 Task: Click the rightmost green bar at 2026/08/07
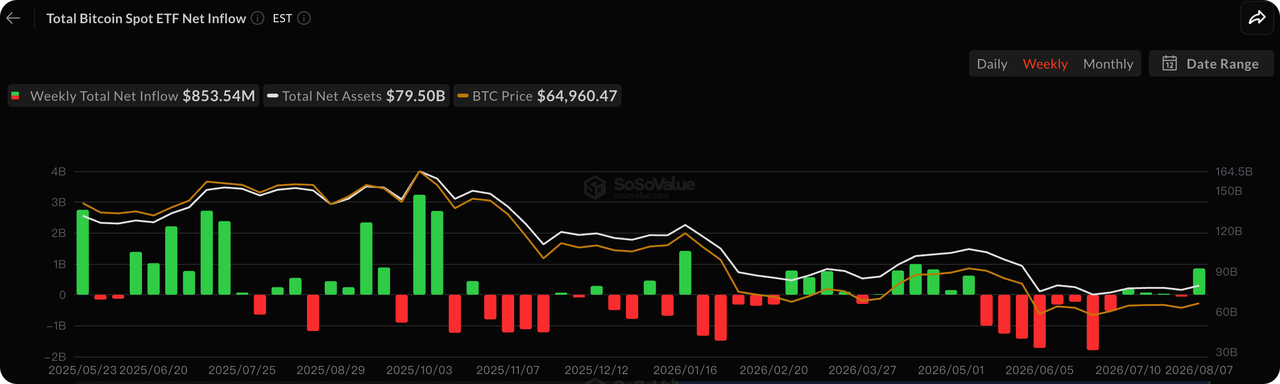(1198, 281)
